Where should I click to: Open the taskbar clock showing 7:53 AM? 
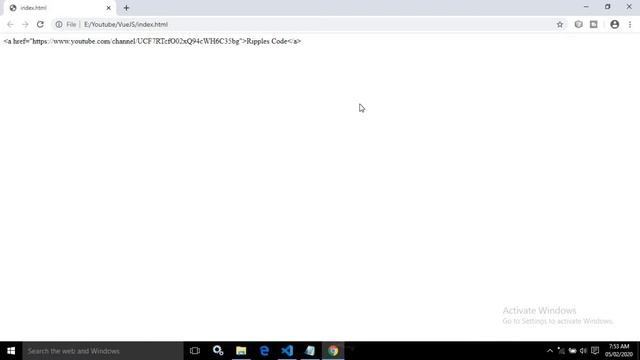tap(619, 351)
